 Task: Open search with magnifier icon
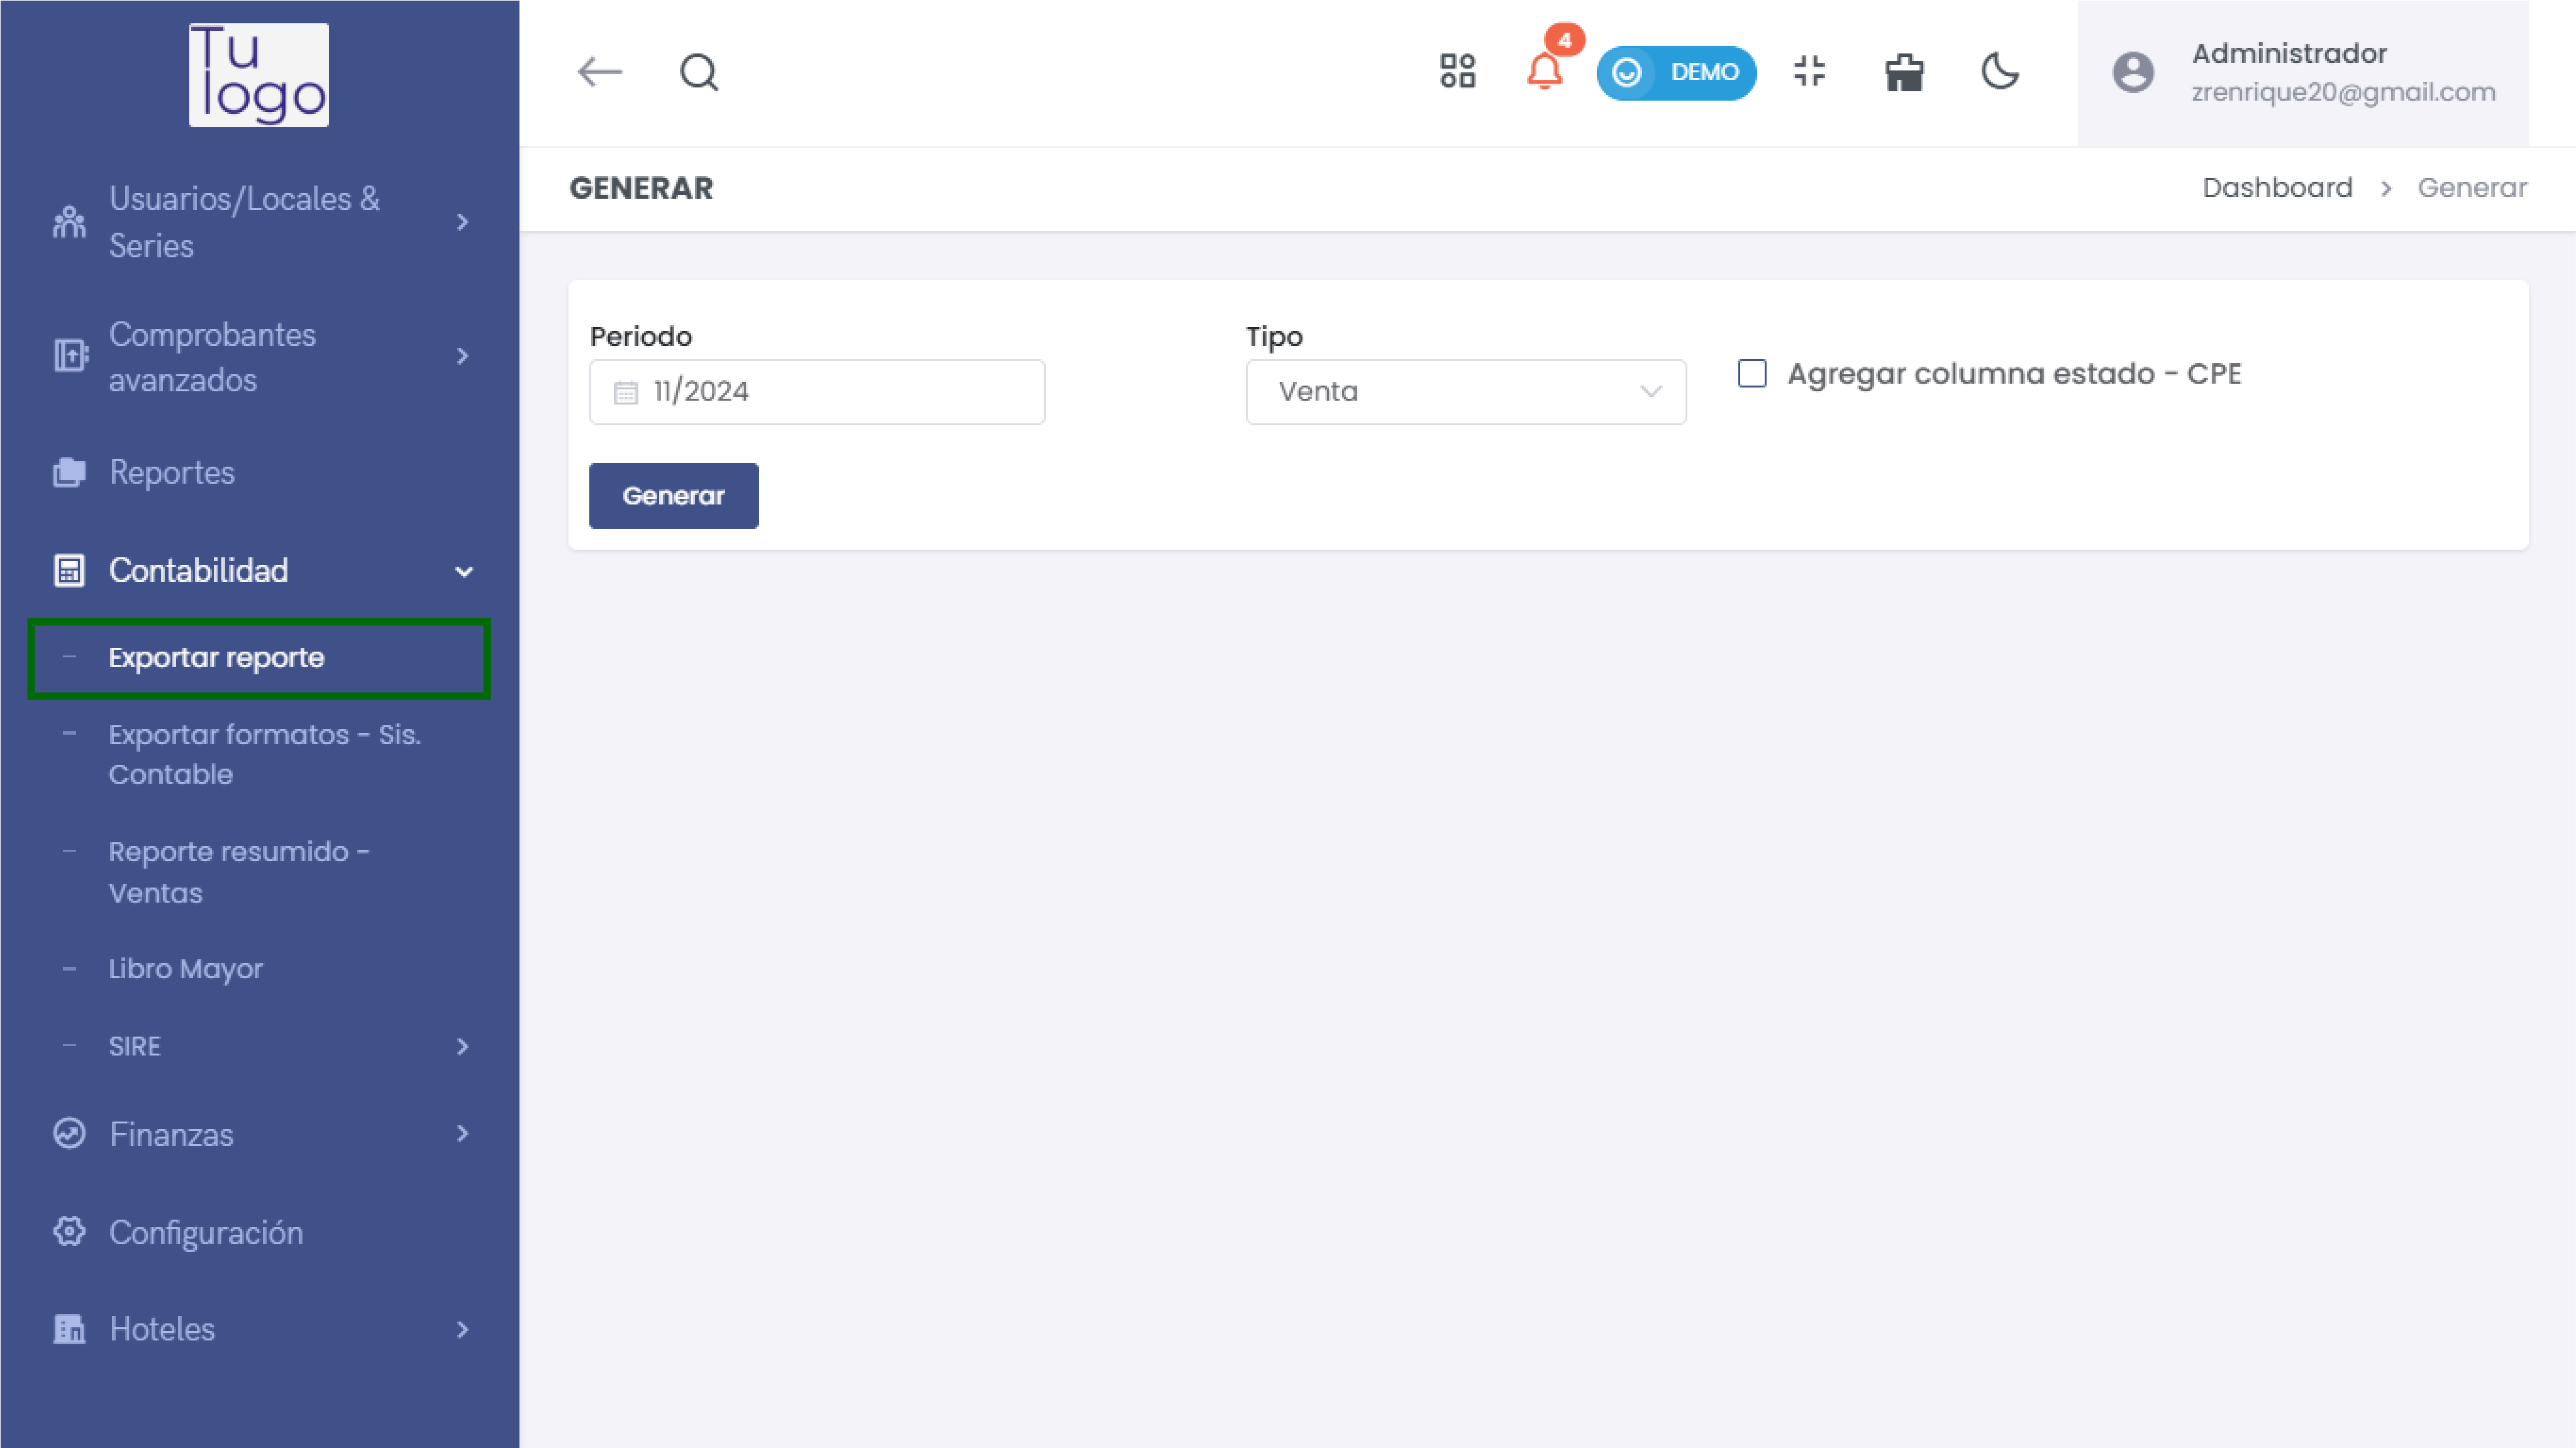pos(699,72)
